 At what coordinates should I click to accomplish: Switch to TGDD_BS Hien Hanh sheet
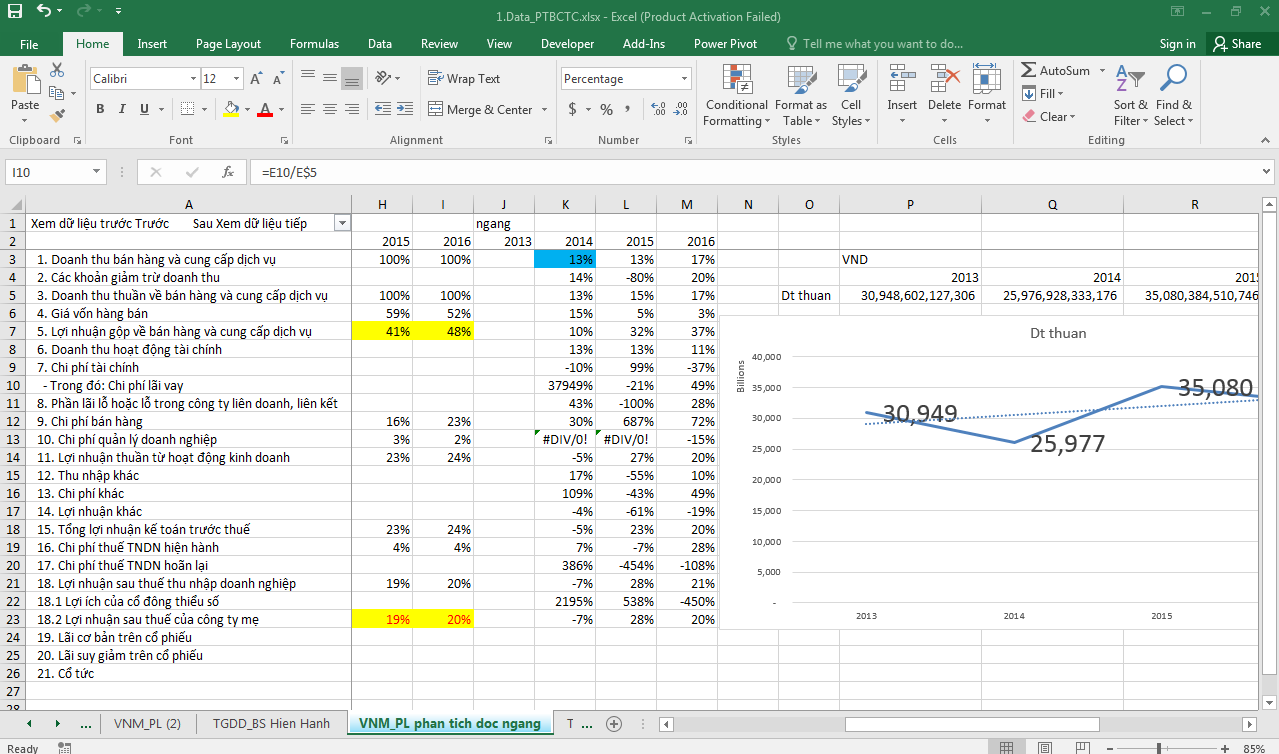[271, 723]
